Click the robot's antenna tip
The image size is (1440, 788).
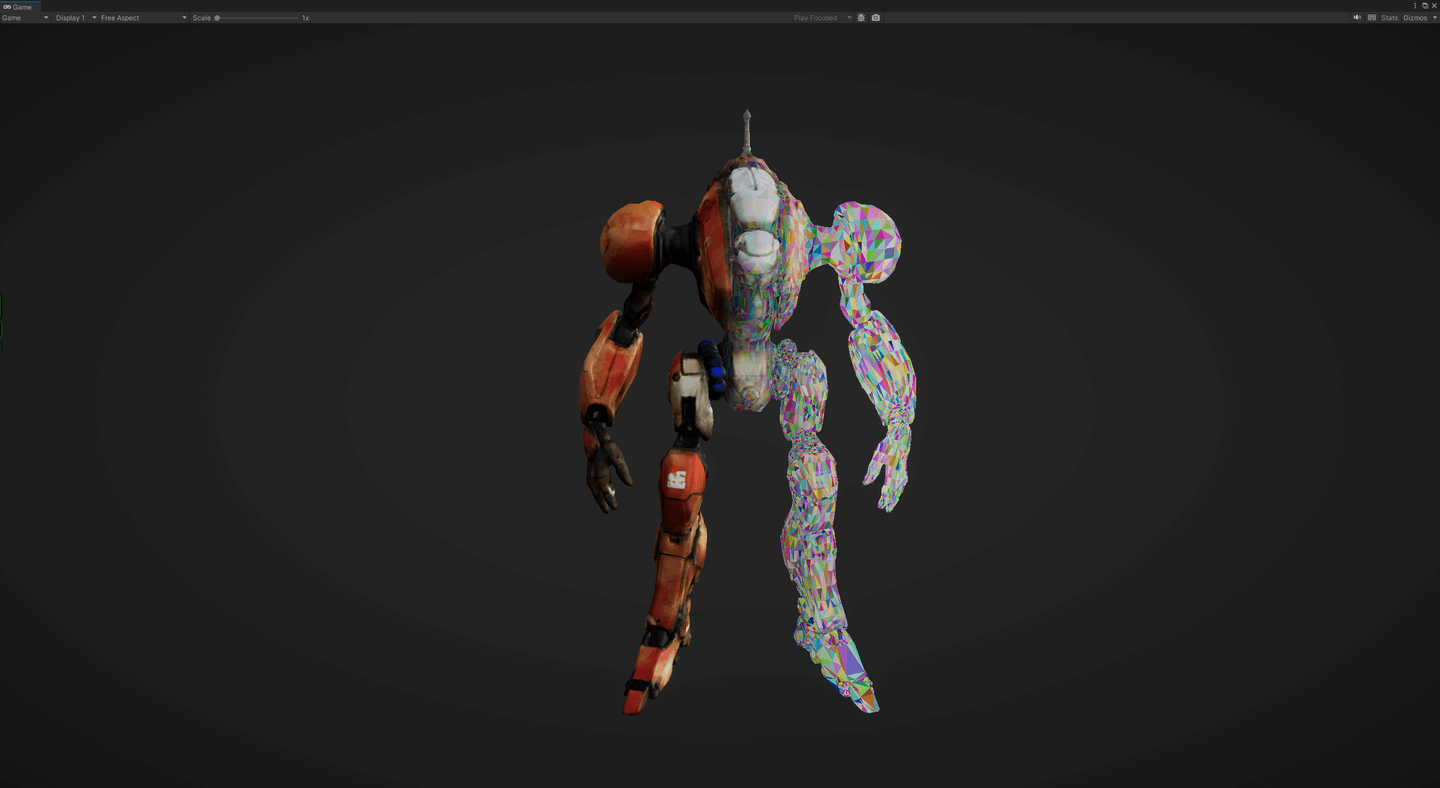pyautogui.click(x=746, y=114)
